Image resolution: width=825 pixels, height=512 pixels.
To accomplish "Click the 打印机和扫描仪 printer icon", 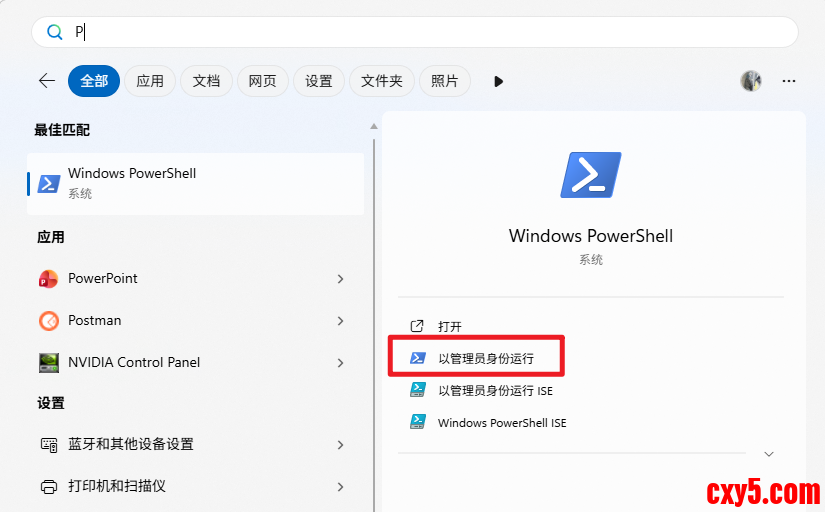I will [49, 487].
